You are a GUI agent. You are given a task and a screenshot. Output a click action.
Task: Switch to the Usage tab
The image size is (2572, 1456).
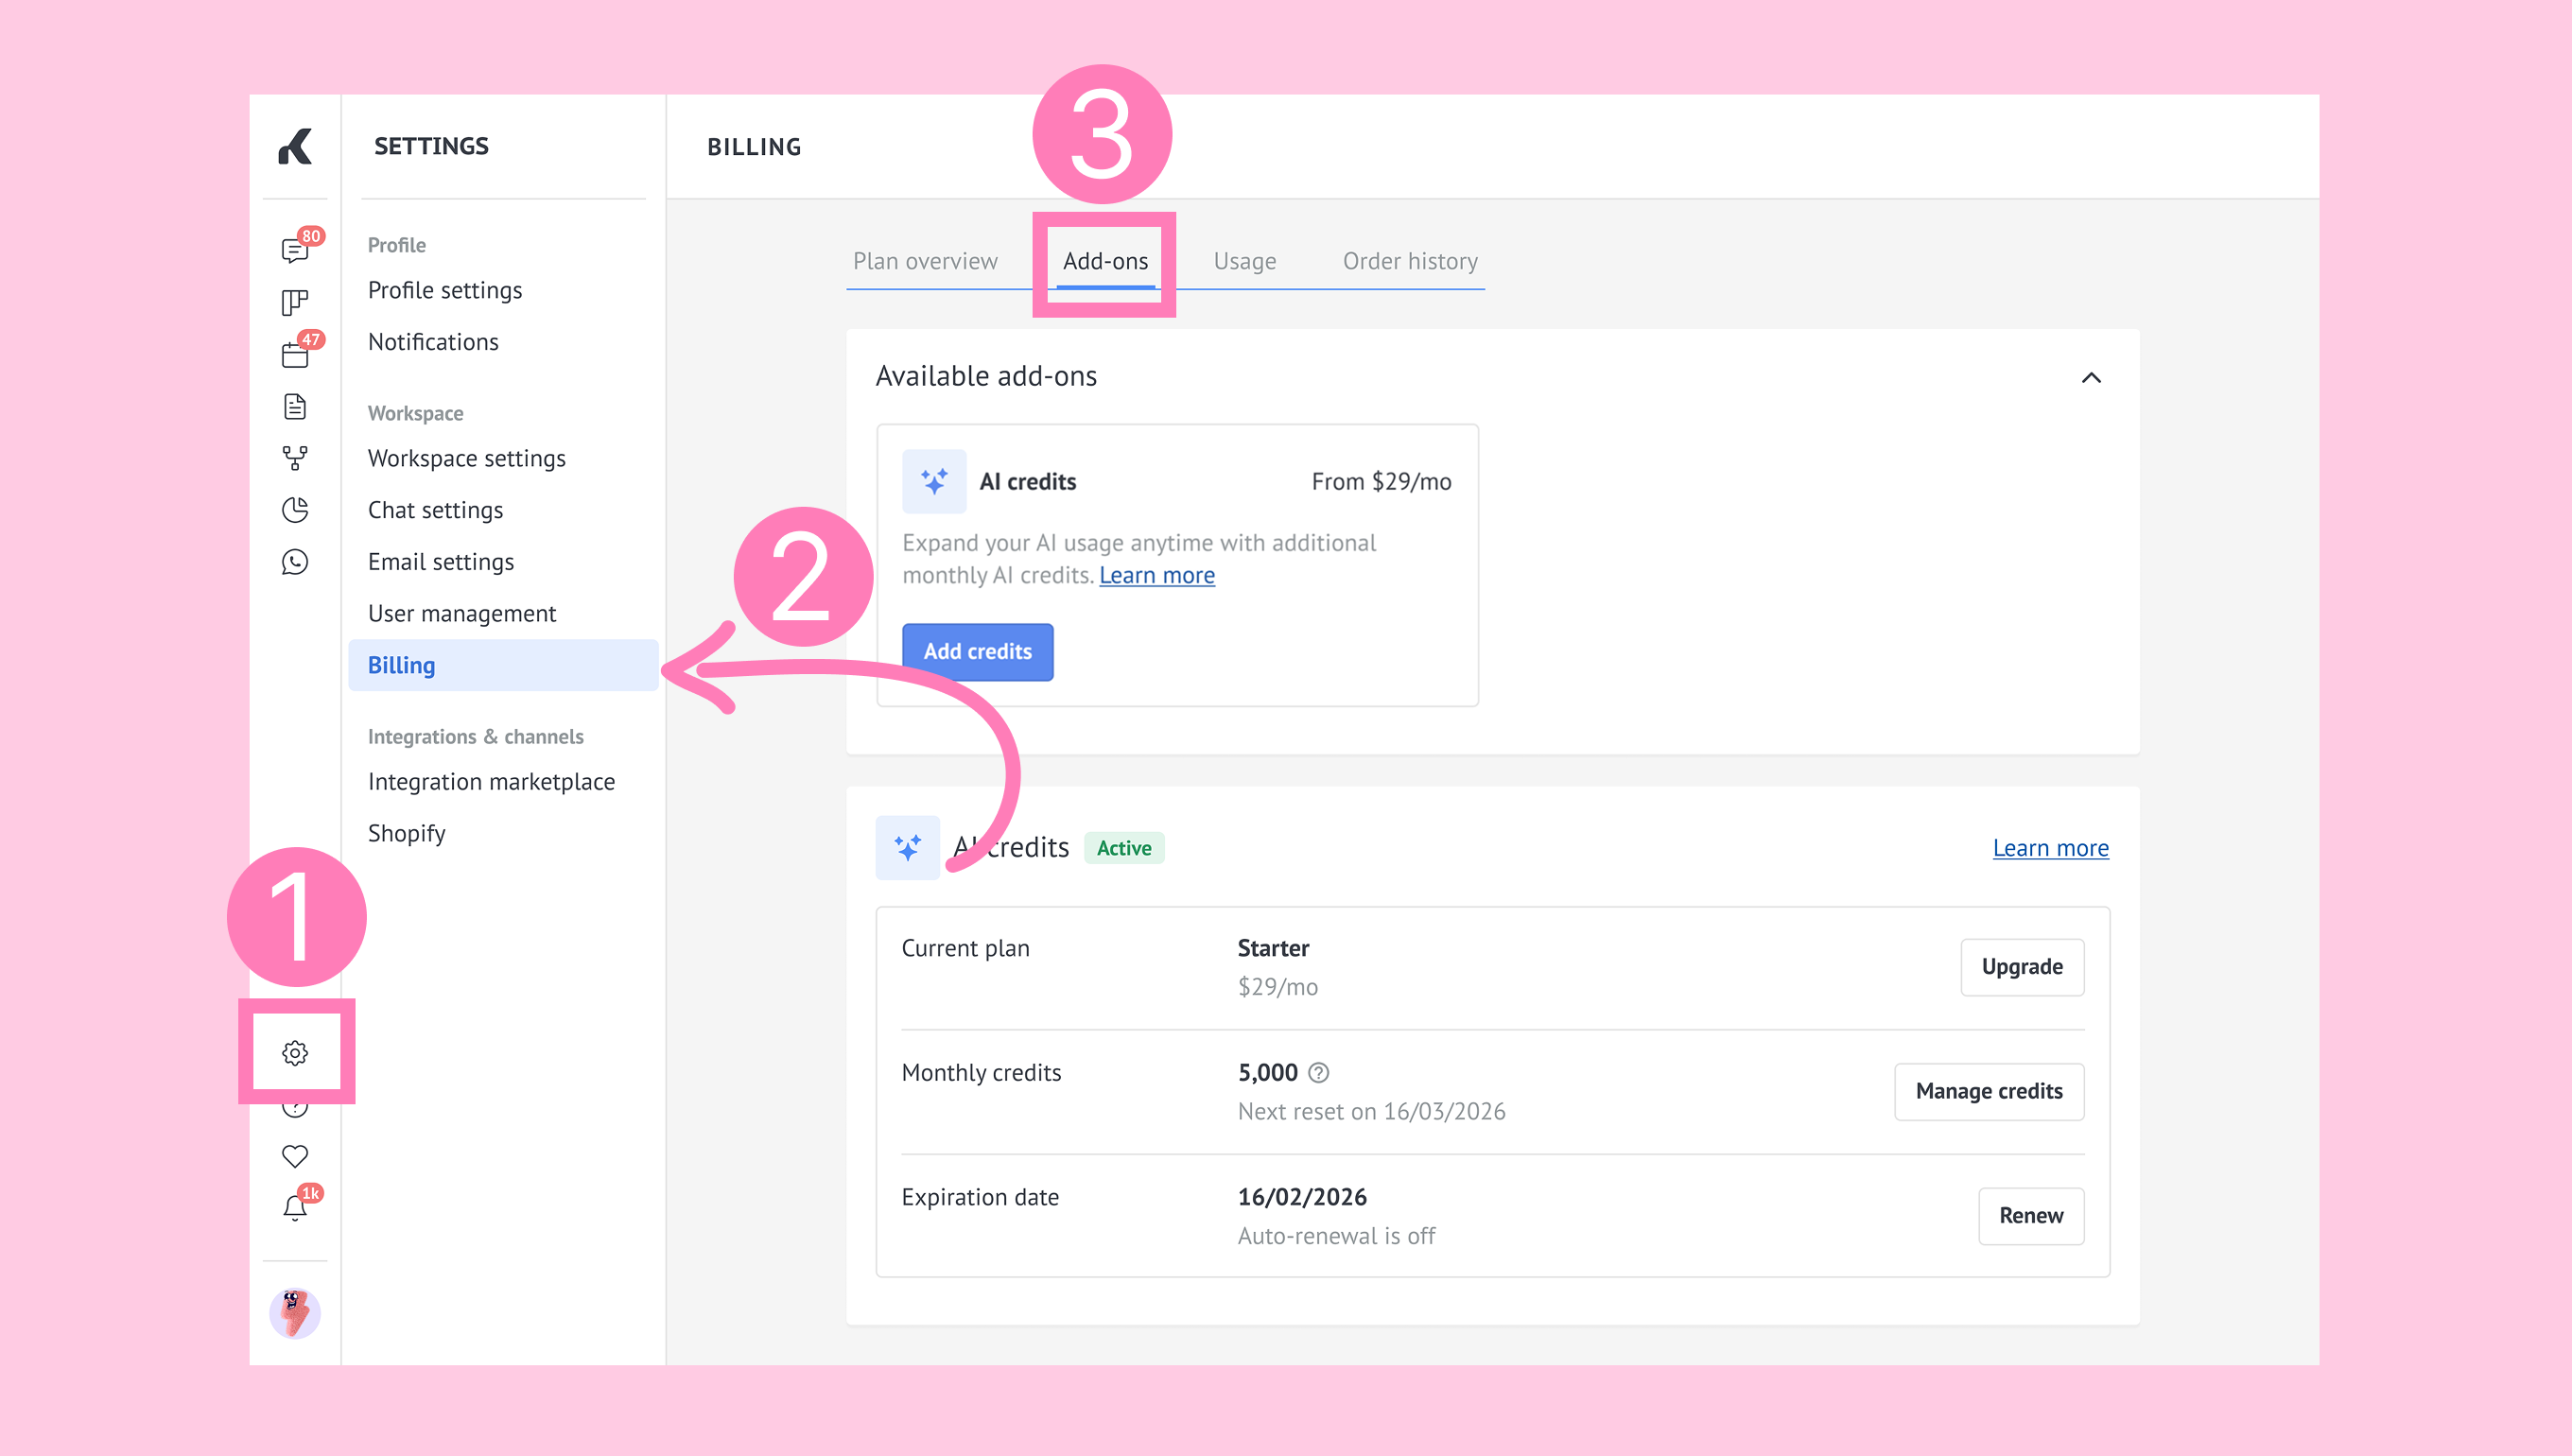[1244, 261]
